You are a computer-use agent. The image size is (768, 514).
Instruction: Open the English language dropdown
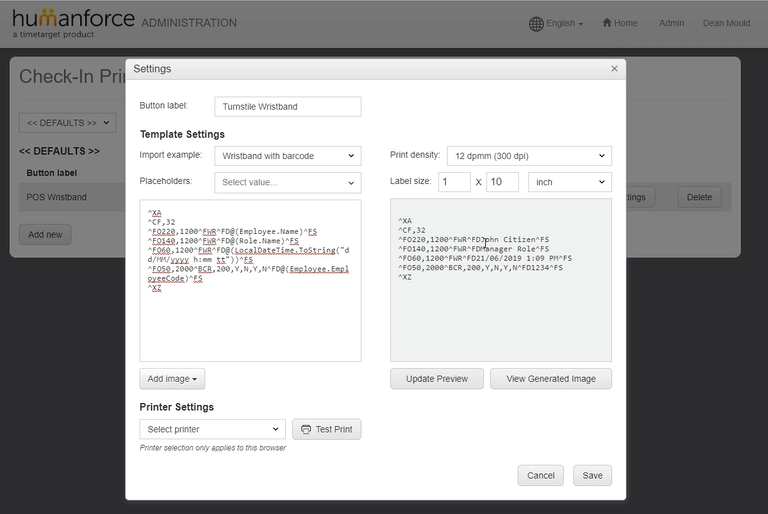[564, 23]
